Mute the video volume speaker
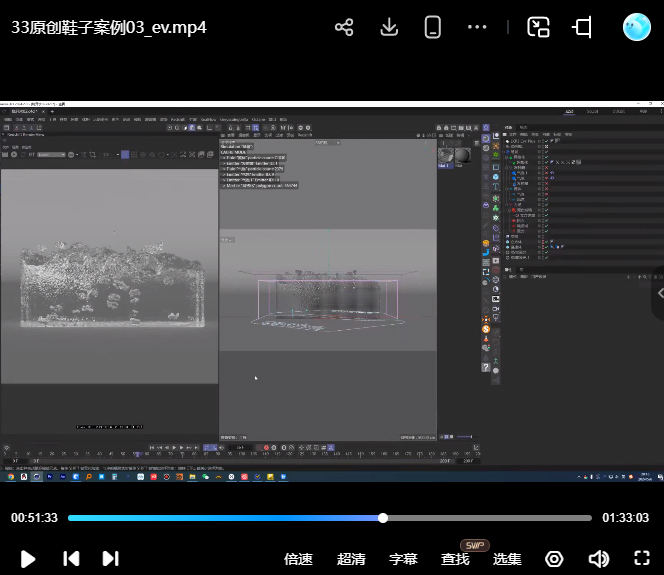 pyautogui.click(x=598, y=558)
